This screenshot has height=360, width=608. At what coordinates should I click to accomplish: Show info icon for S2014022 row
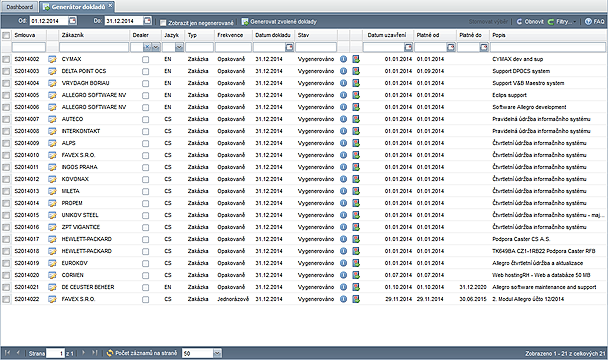click(344, 299)
